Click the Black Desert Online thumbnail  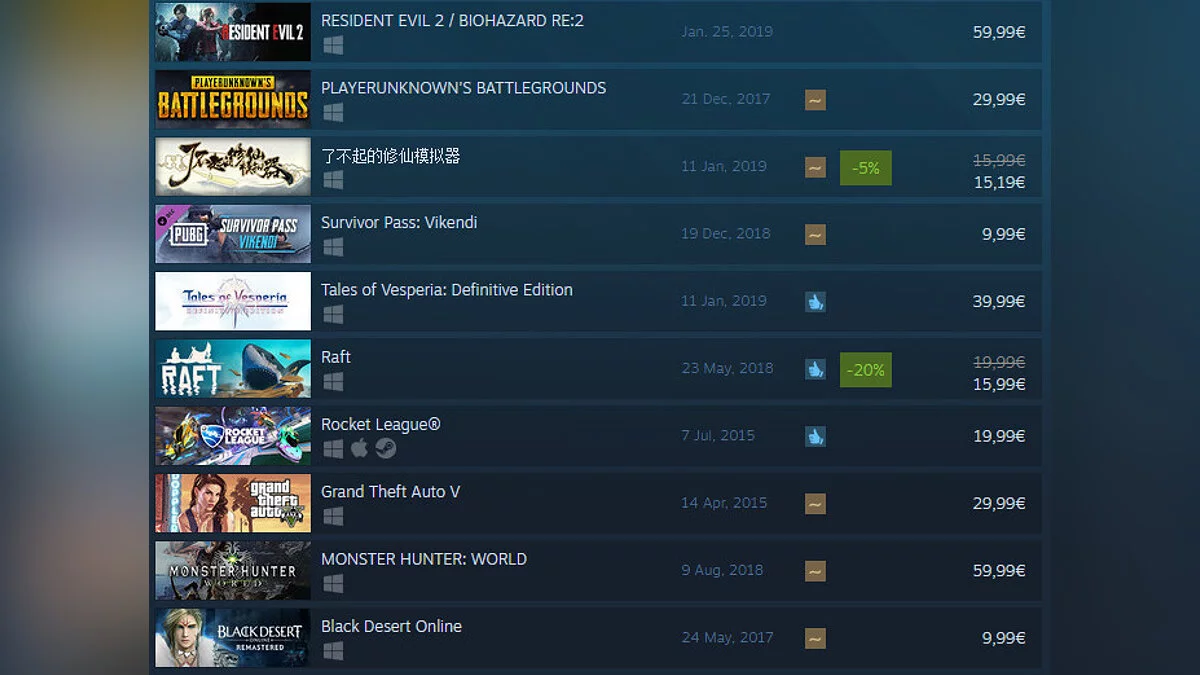233,638
